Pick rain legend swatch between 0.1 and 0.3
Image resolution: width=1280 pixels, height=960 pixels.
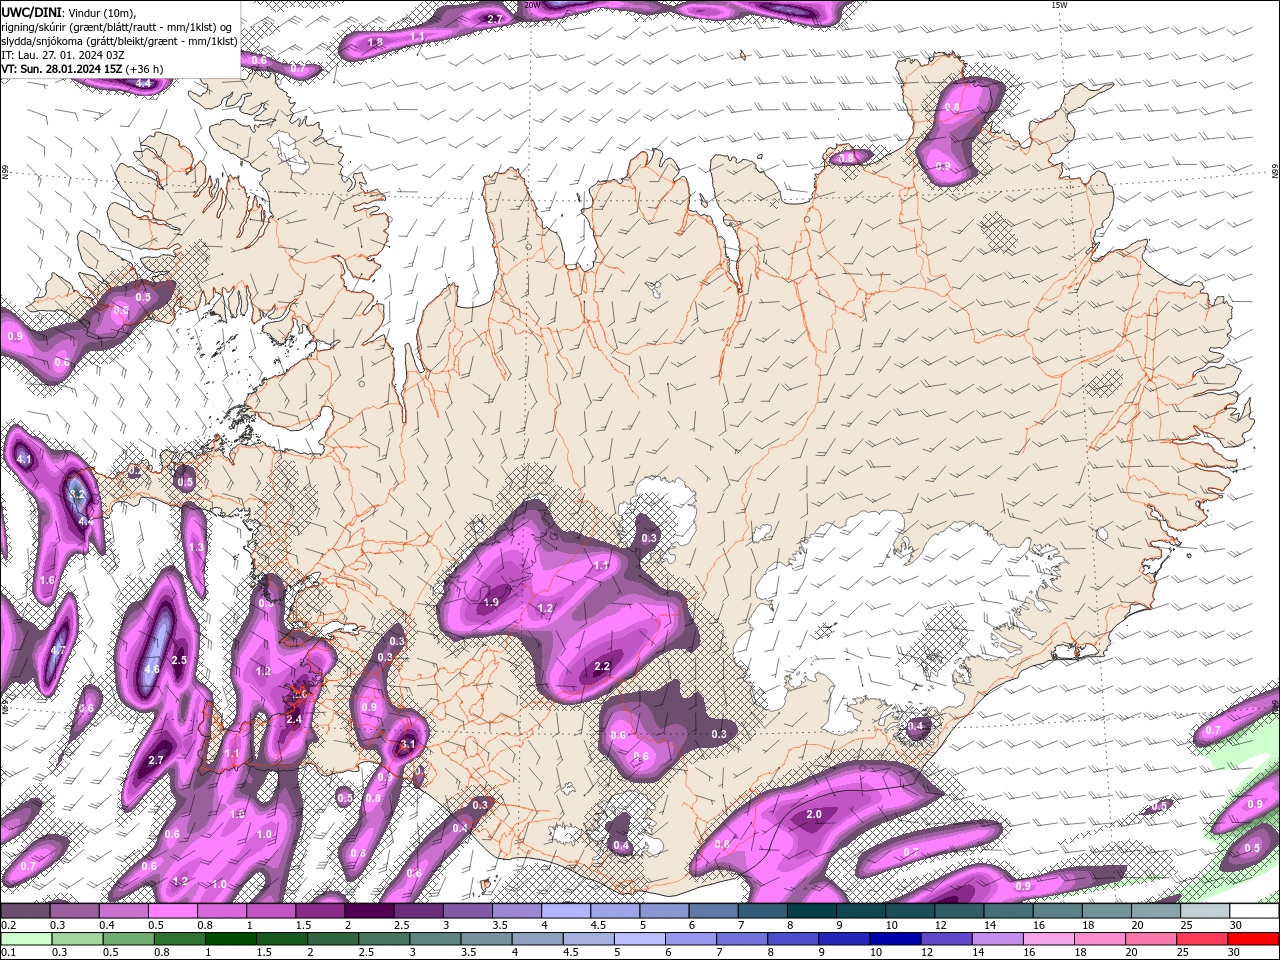[25, 938]
